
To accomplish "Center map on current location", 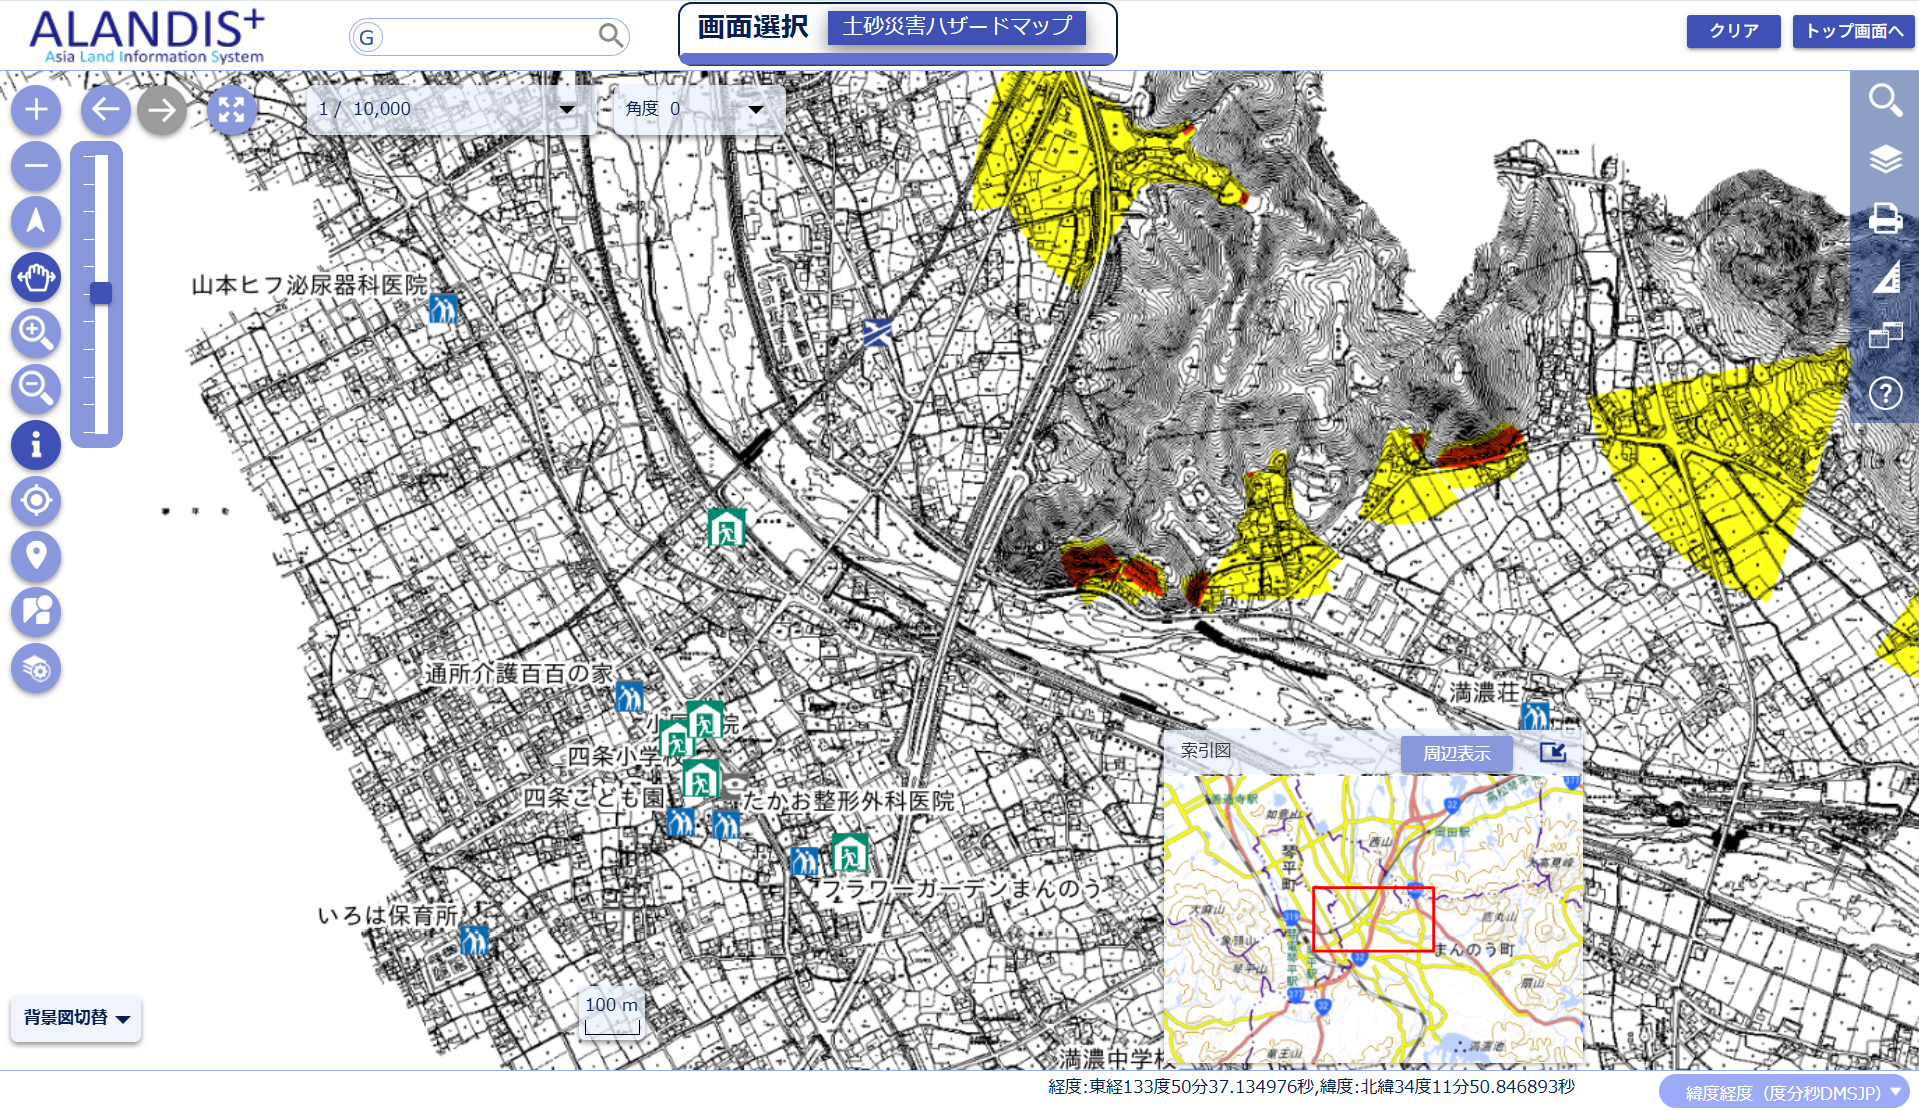I will 36,500.
